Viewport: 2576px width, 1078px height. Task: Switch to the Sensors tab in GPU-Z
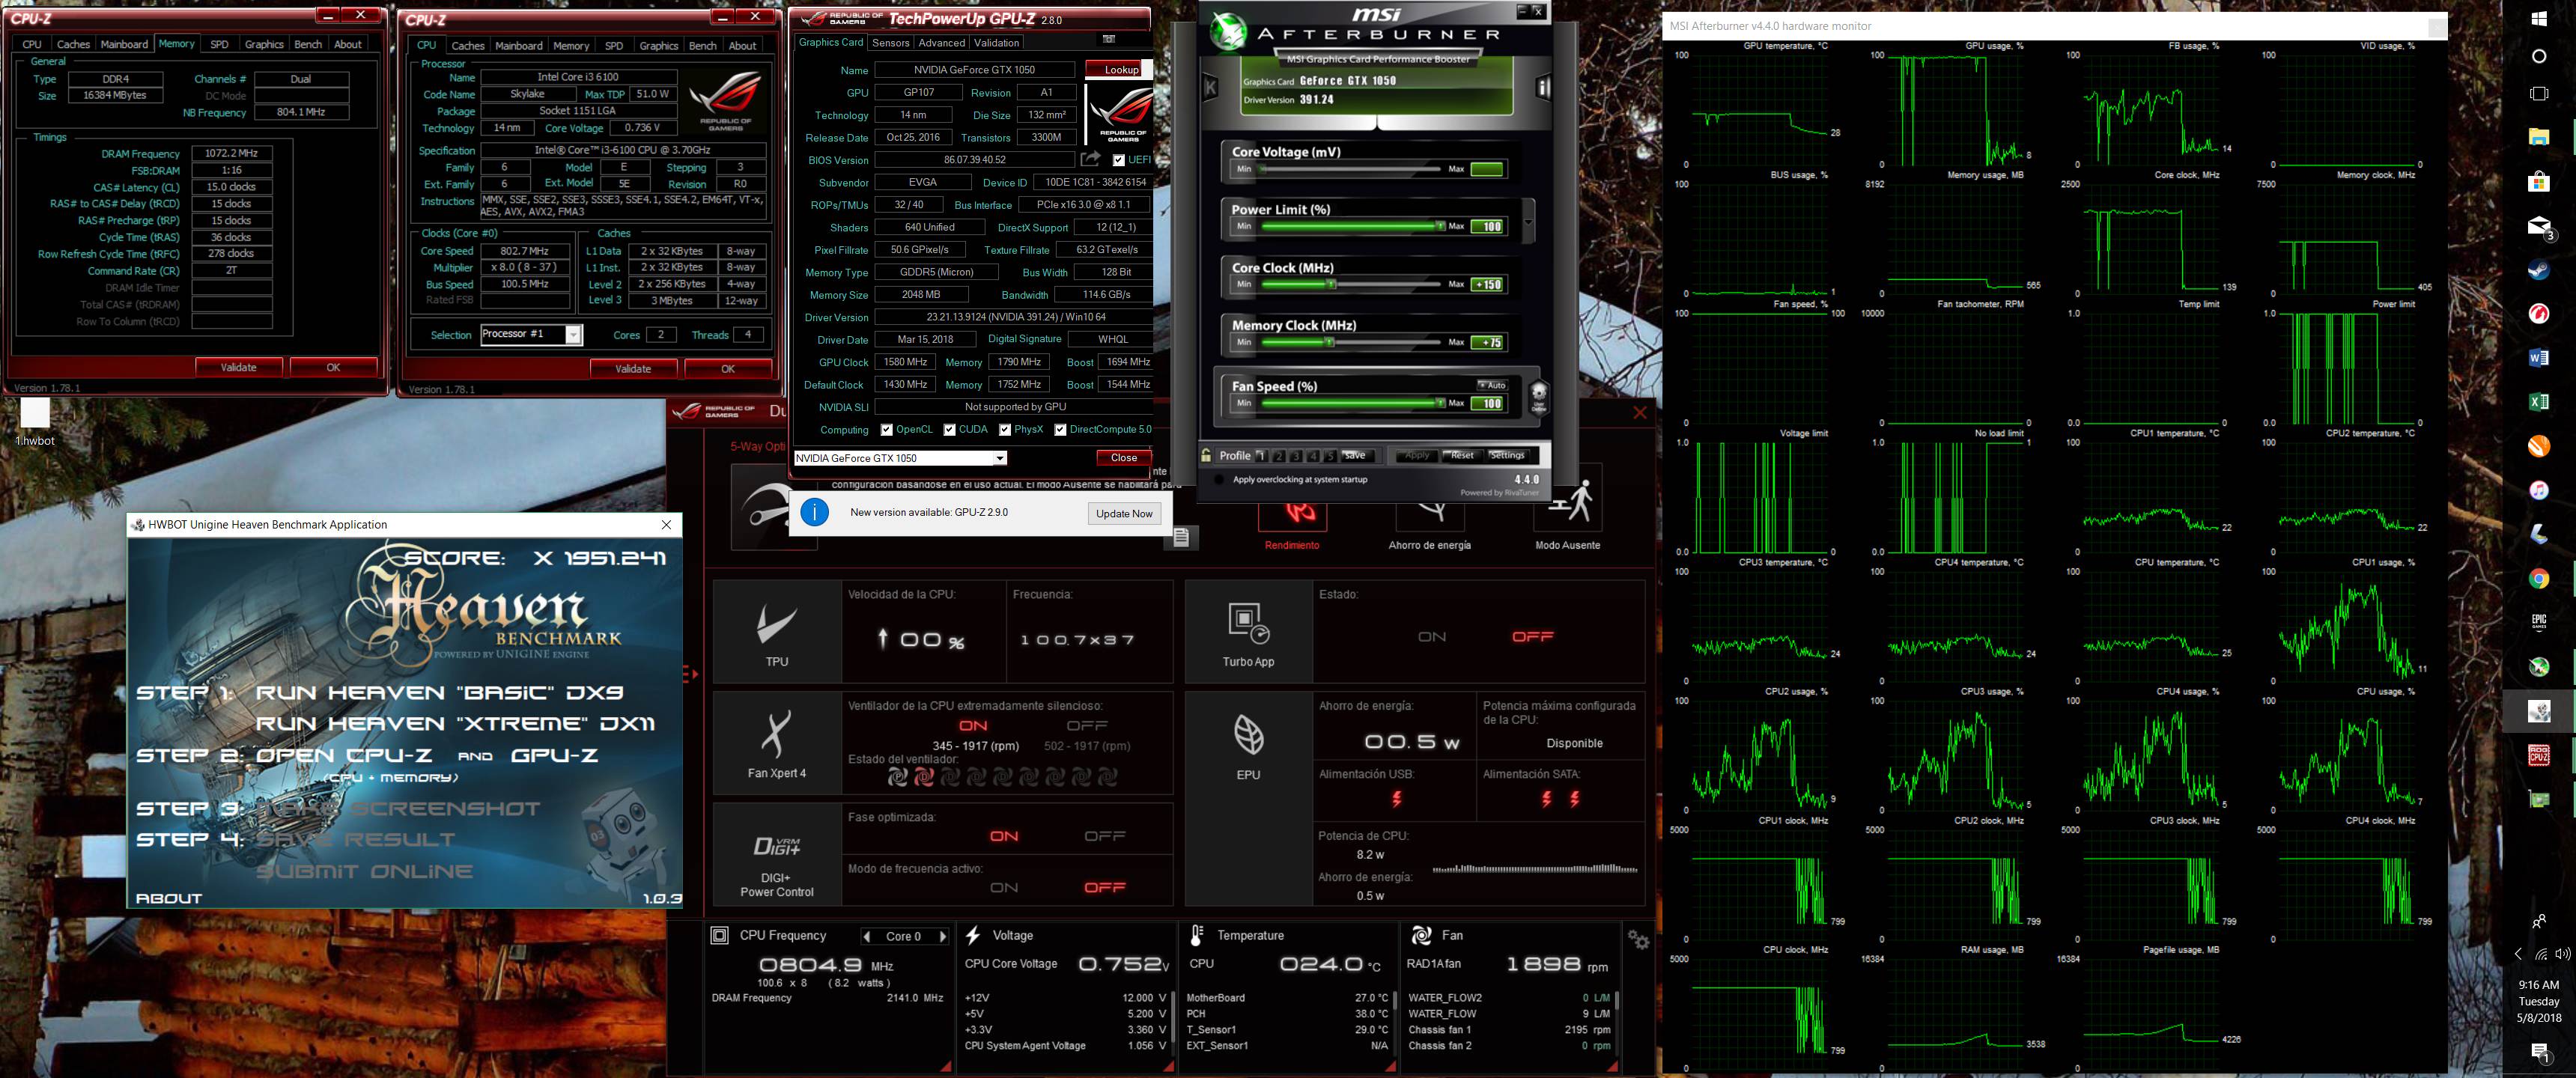point(890,43)
